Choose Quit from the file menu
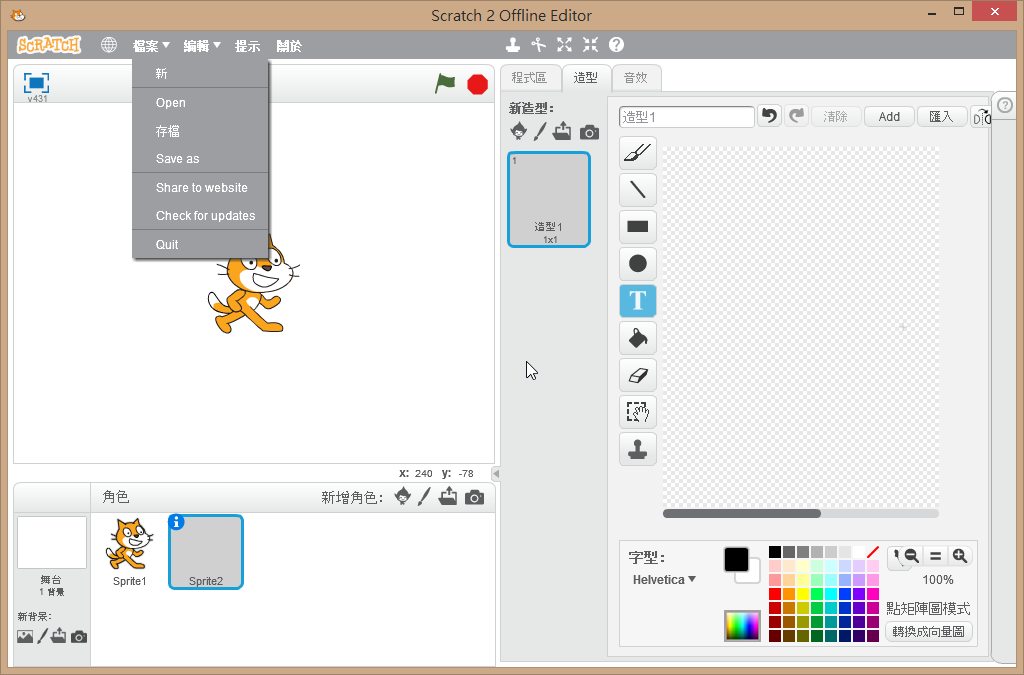 click(200, 244)
